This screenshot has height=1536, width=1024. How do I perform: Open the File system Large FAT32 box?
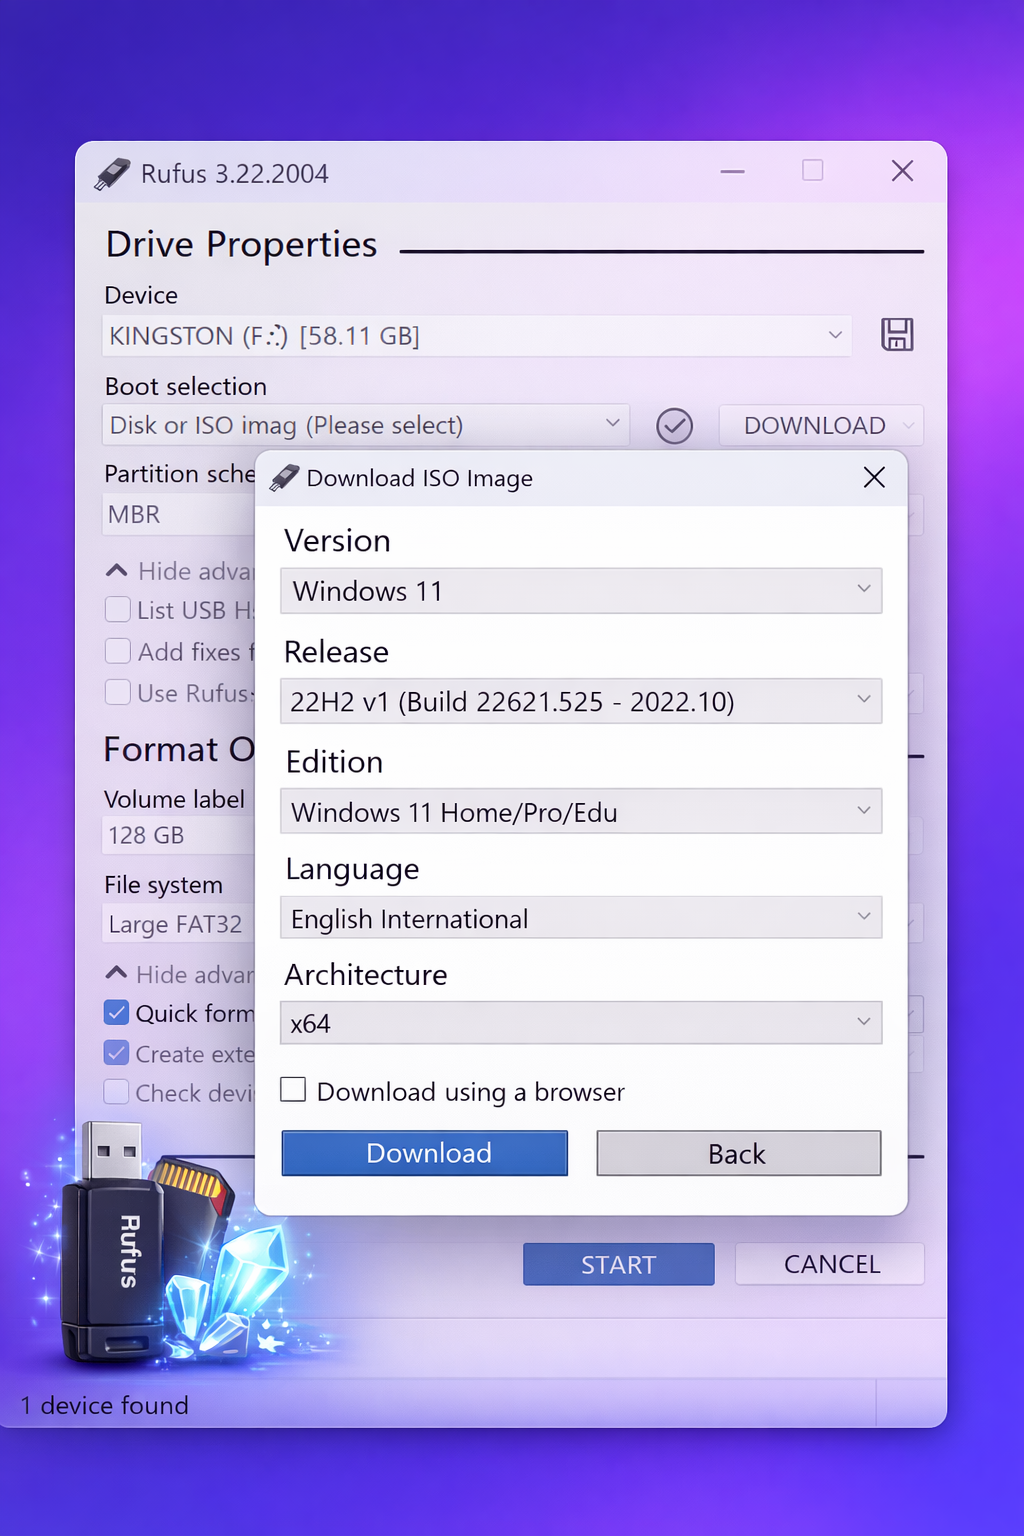click(x=180, y=924)
